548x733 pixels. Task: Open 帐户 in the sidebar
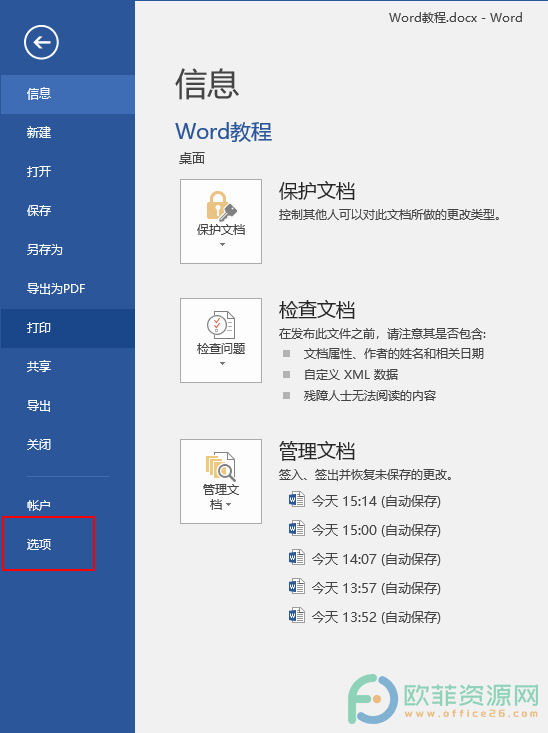68,505
